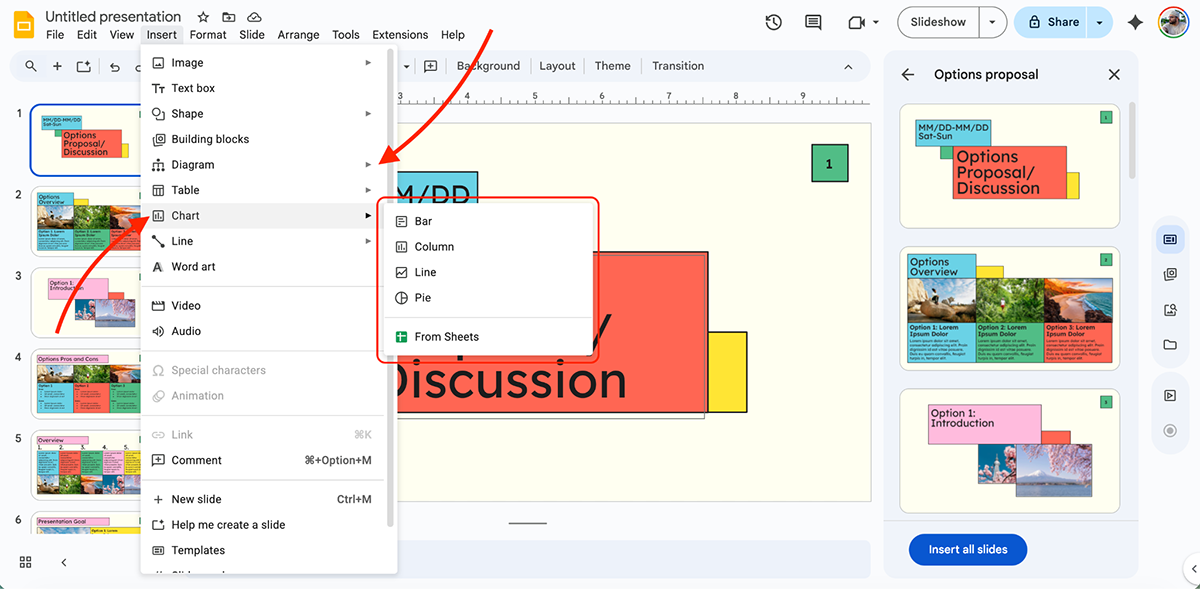This screenshot has width=1200, height=589.
Task: Open the Drive folder icon in right sidebar
Action: point(1171,345)
